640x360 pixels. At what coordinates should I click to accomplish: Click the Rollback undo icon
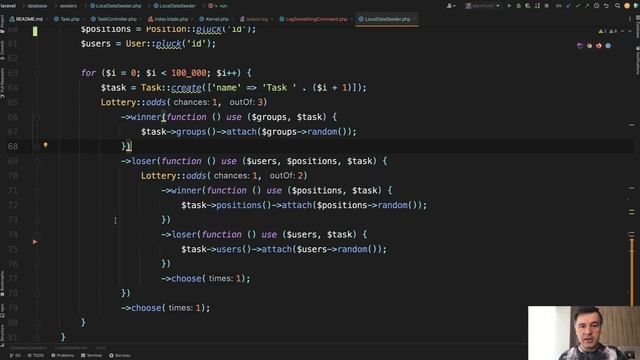click(606, 6)
